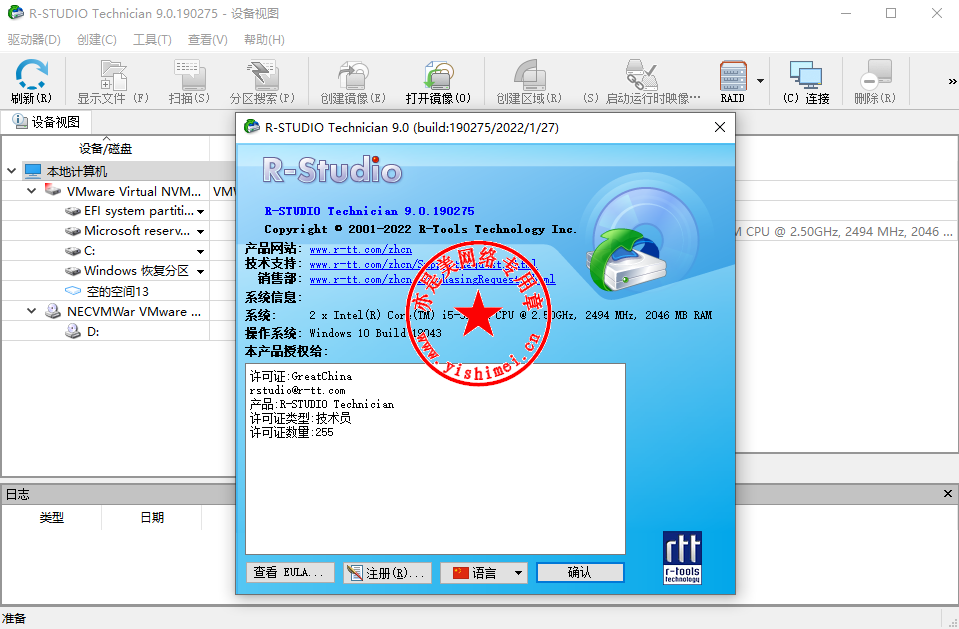Open dropdown arrow next to C: drive
959x629 pixels.
[201, 251]
